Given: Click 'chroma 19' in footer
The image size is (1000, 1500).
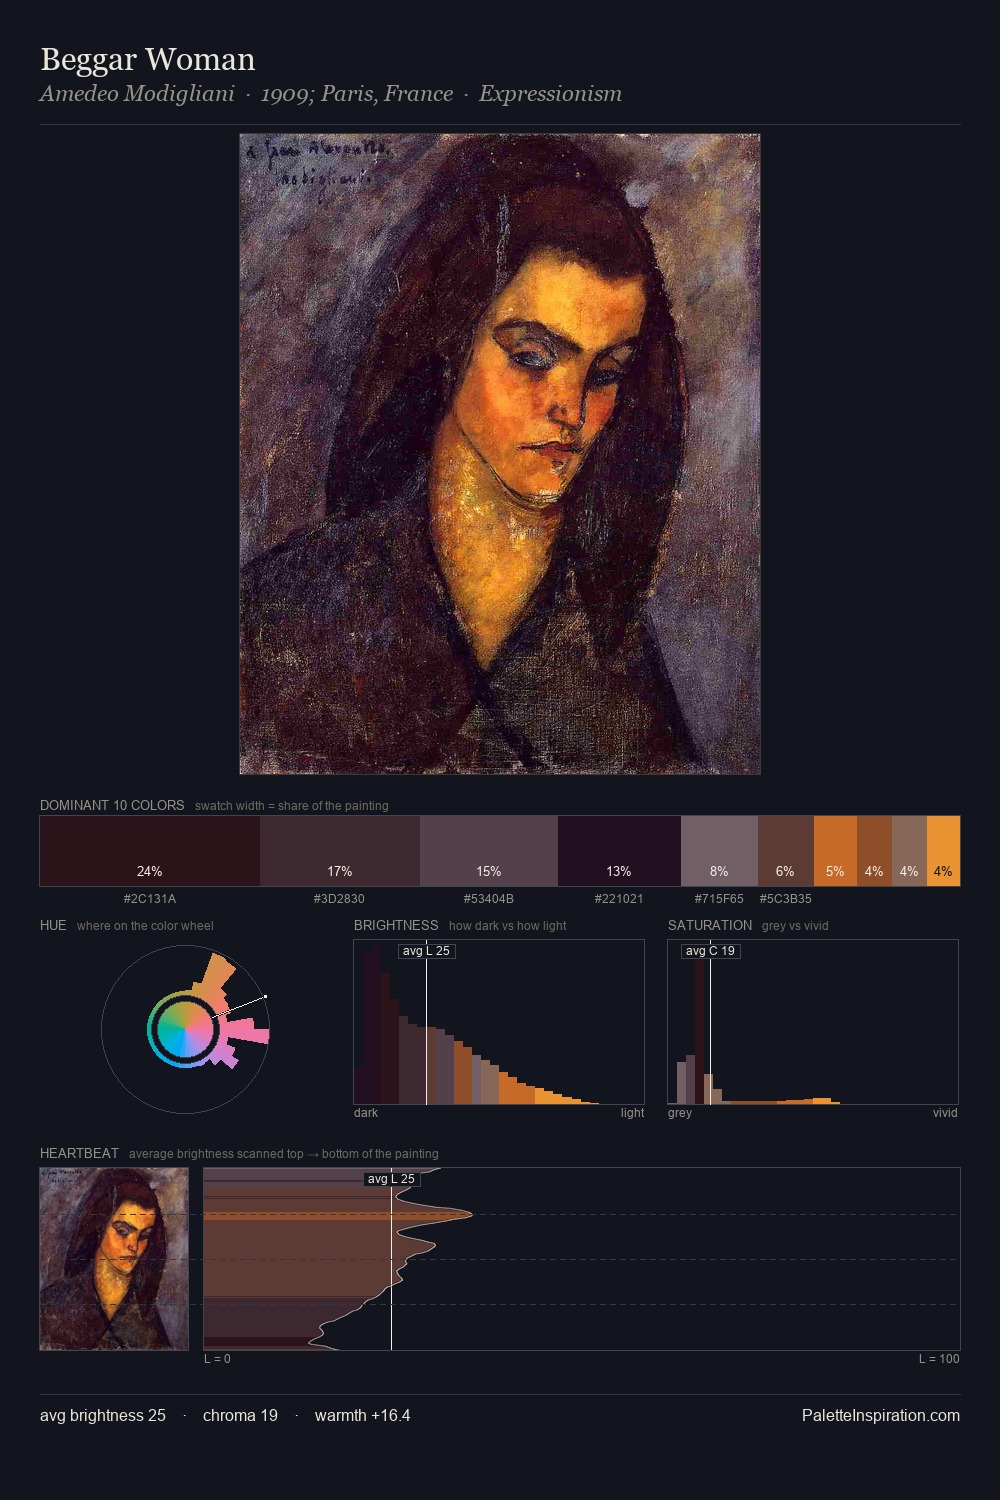Looking at the screenshot, I should point(240,1416).
